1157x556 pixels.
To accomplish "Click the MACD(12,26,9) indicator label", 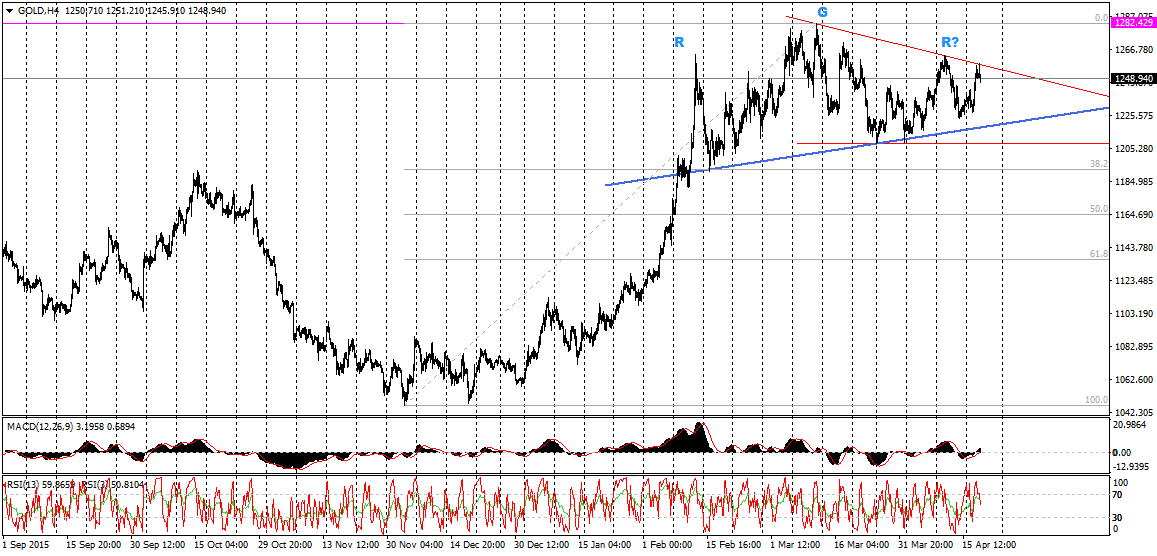I will pos(40,426).
